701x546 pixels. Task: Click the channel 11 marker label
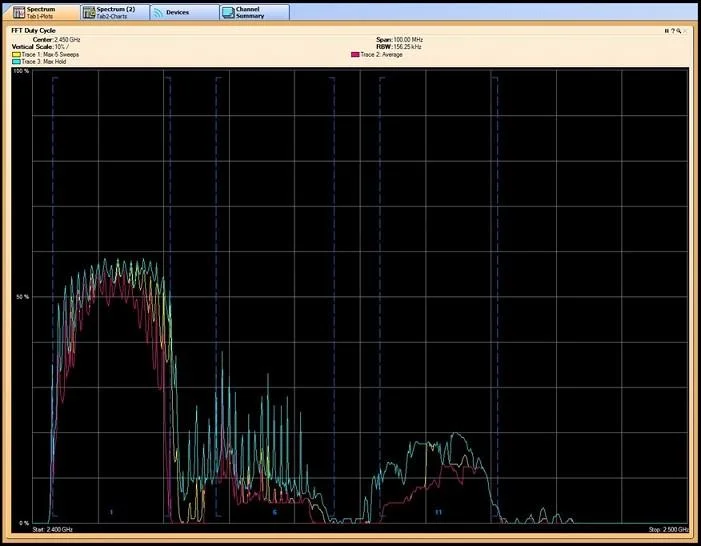pos(439,512)
